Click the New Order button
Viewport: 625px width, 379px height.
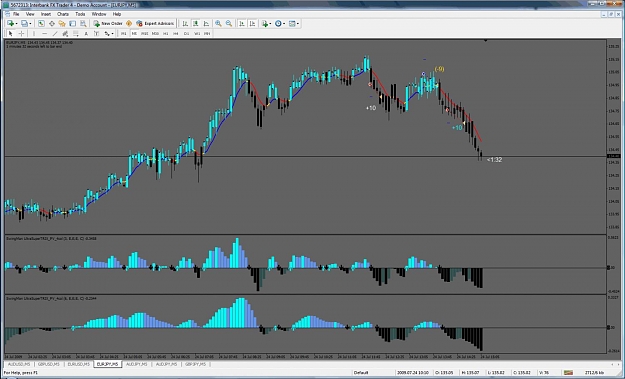click(x=108, y=24)
